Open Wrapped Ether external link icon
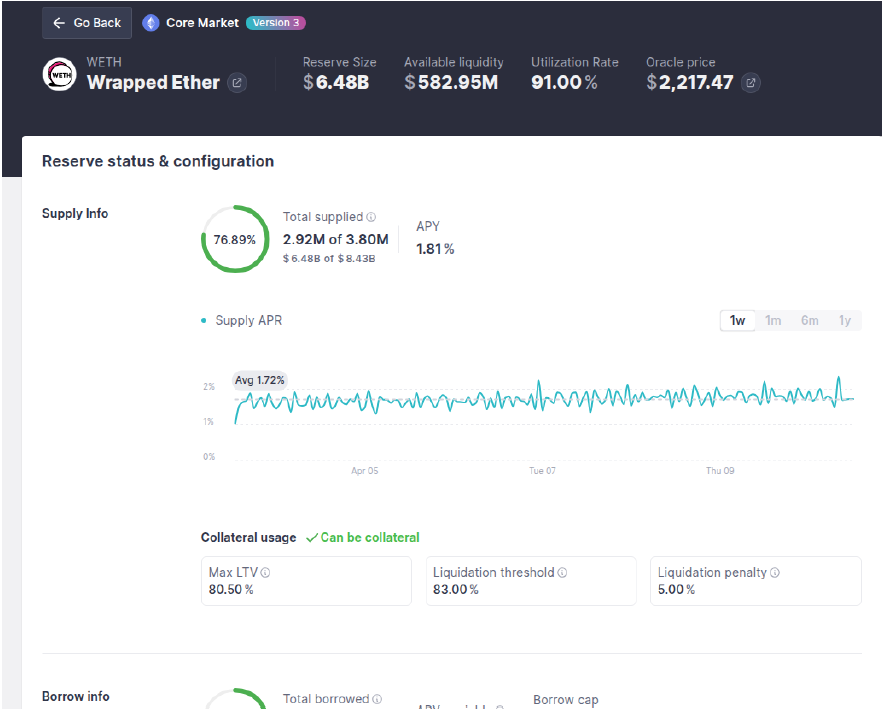Screen dimensions: 884x709 point(237,83)
